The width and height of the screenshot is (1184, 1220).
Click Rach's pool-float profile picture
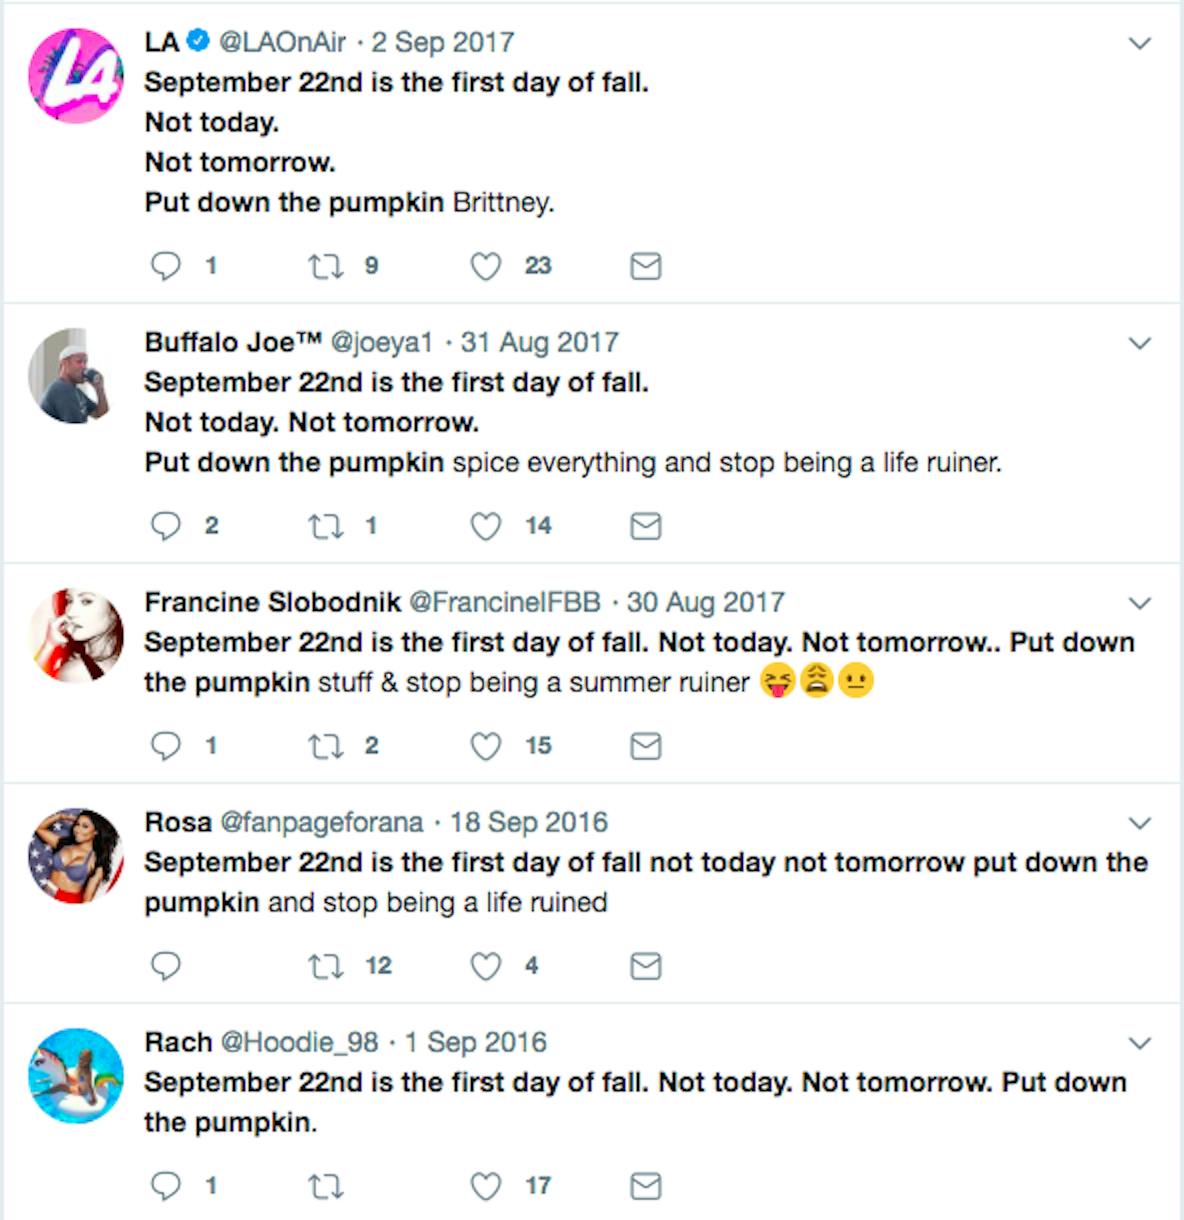[76, 1076]
